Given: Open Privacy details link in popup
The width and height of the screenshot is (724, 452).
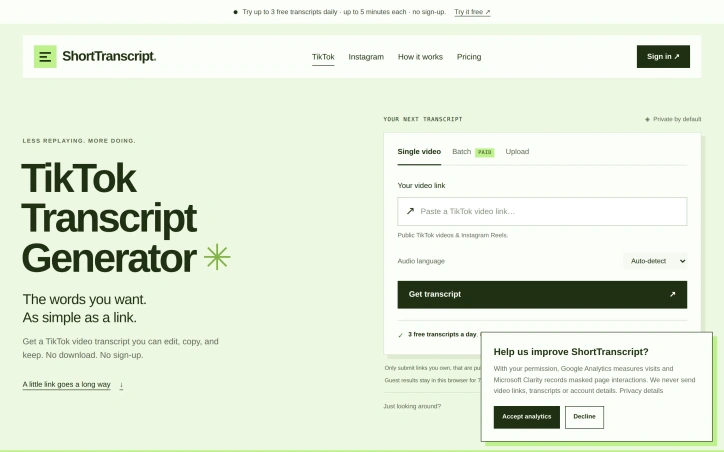Looking at the screenshot, I should 641,391.
